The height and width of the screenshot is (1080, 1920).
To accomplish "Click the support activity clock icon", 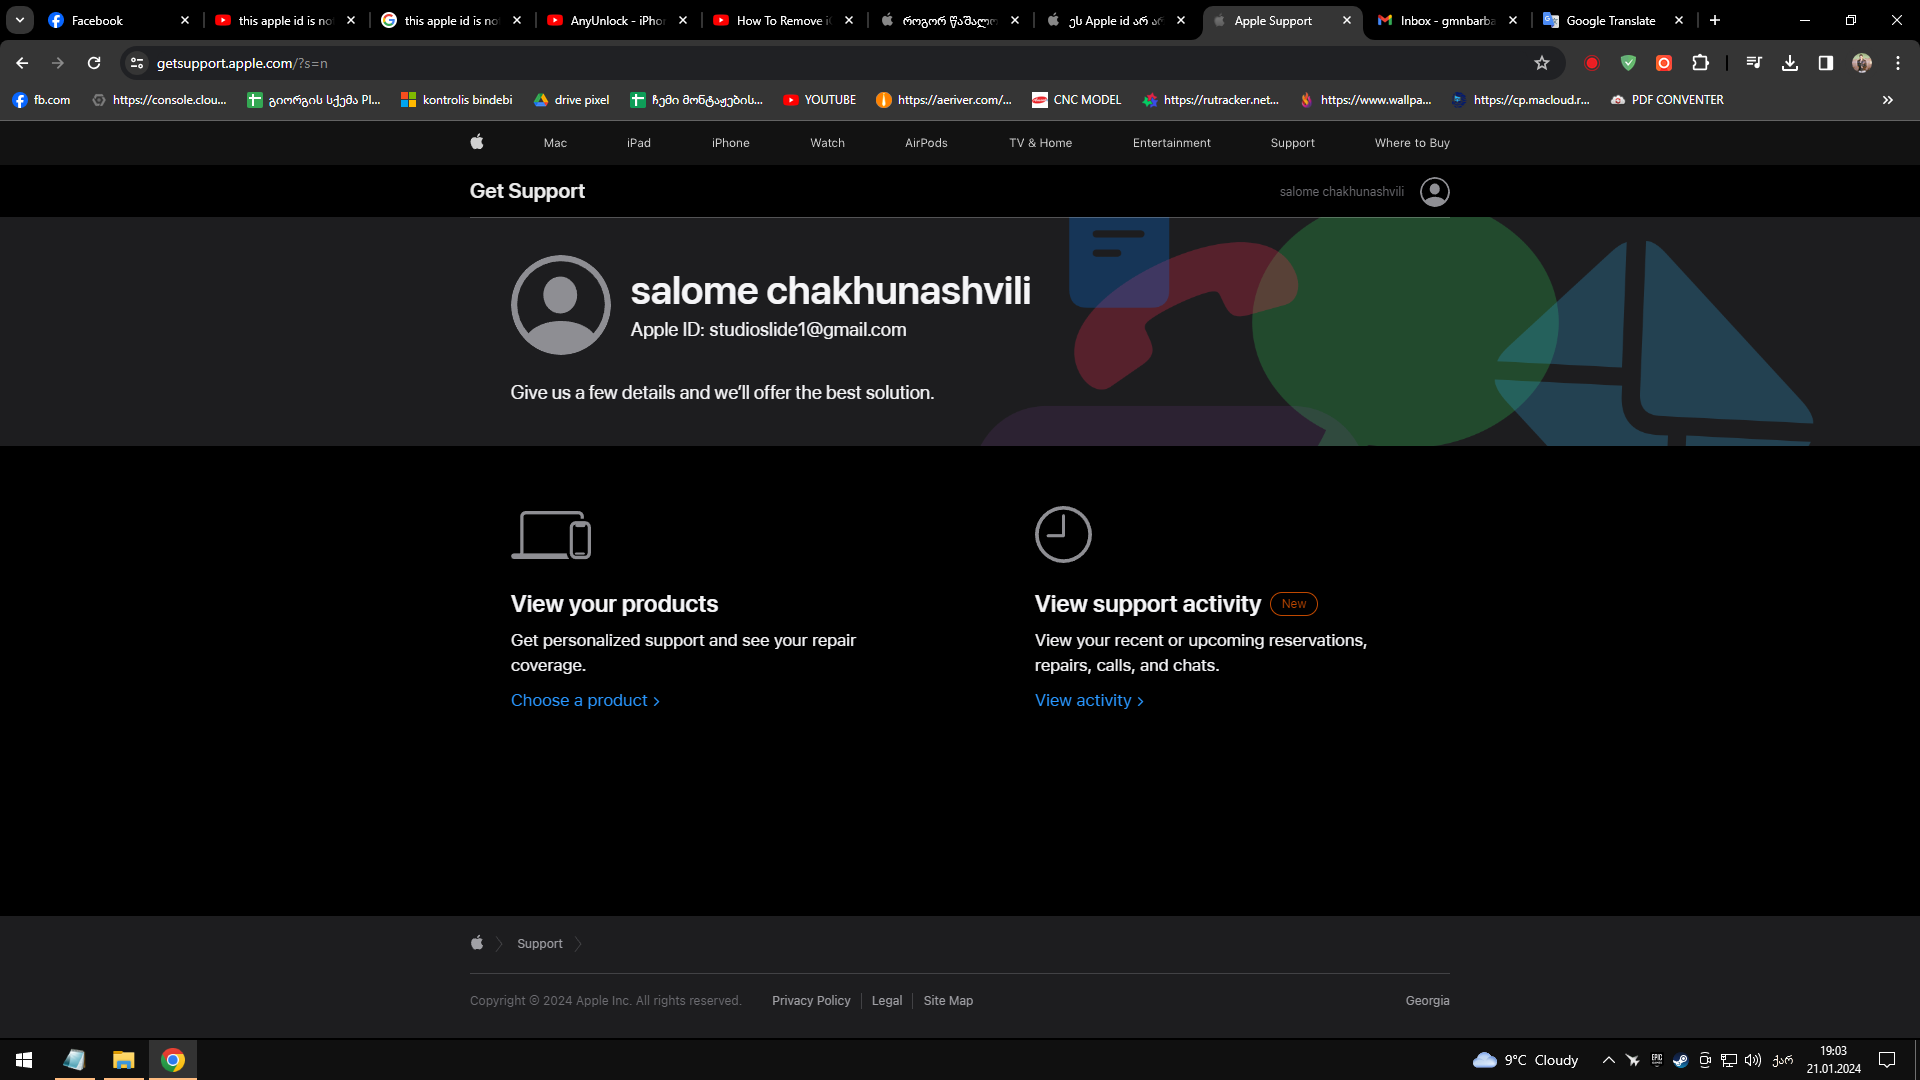I will pos(1062,534).
